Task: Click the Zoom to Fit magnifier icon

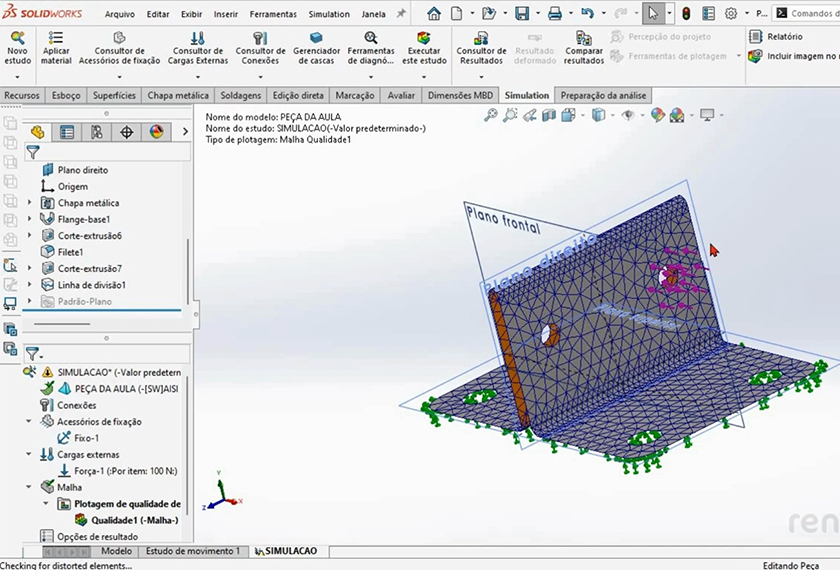Action: pyautogui.click(x=490, y=115)
